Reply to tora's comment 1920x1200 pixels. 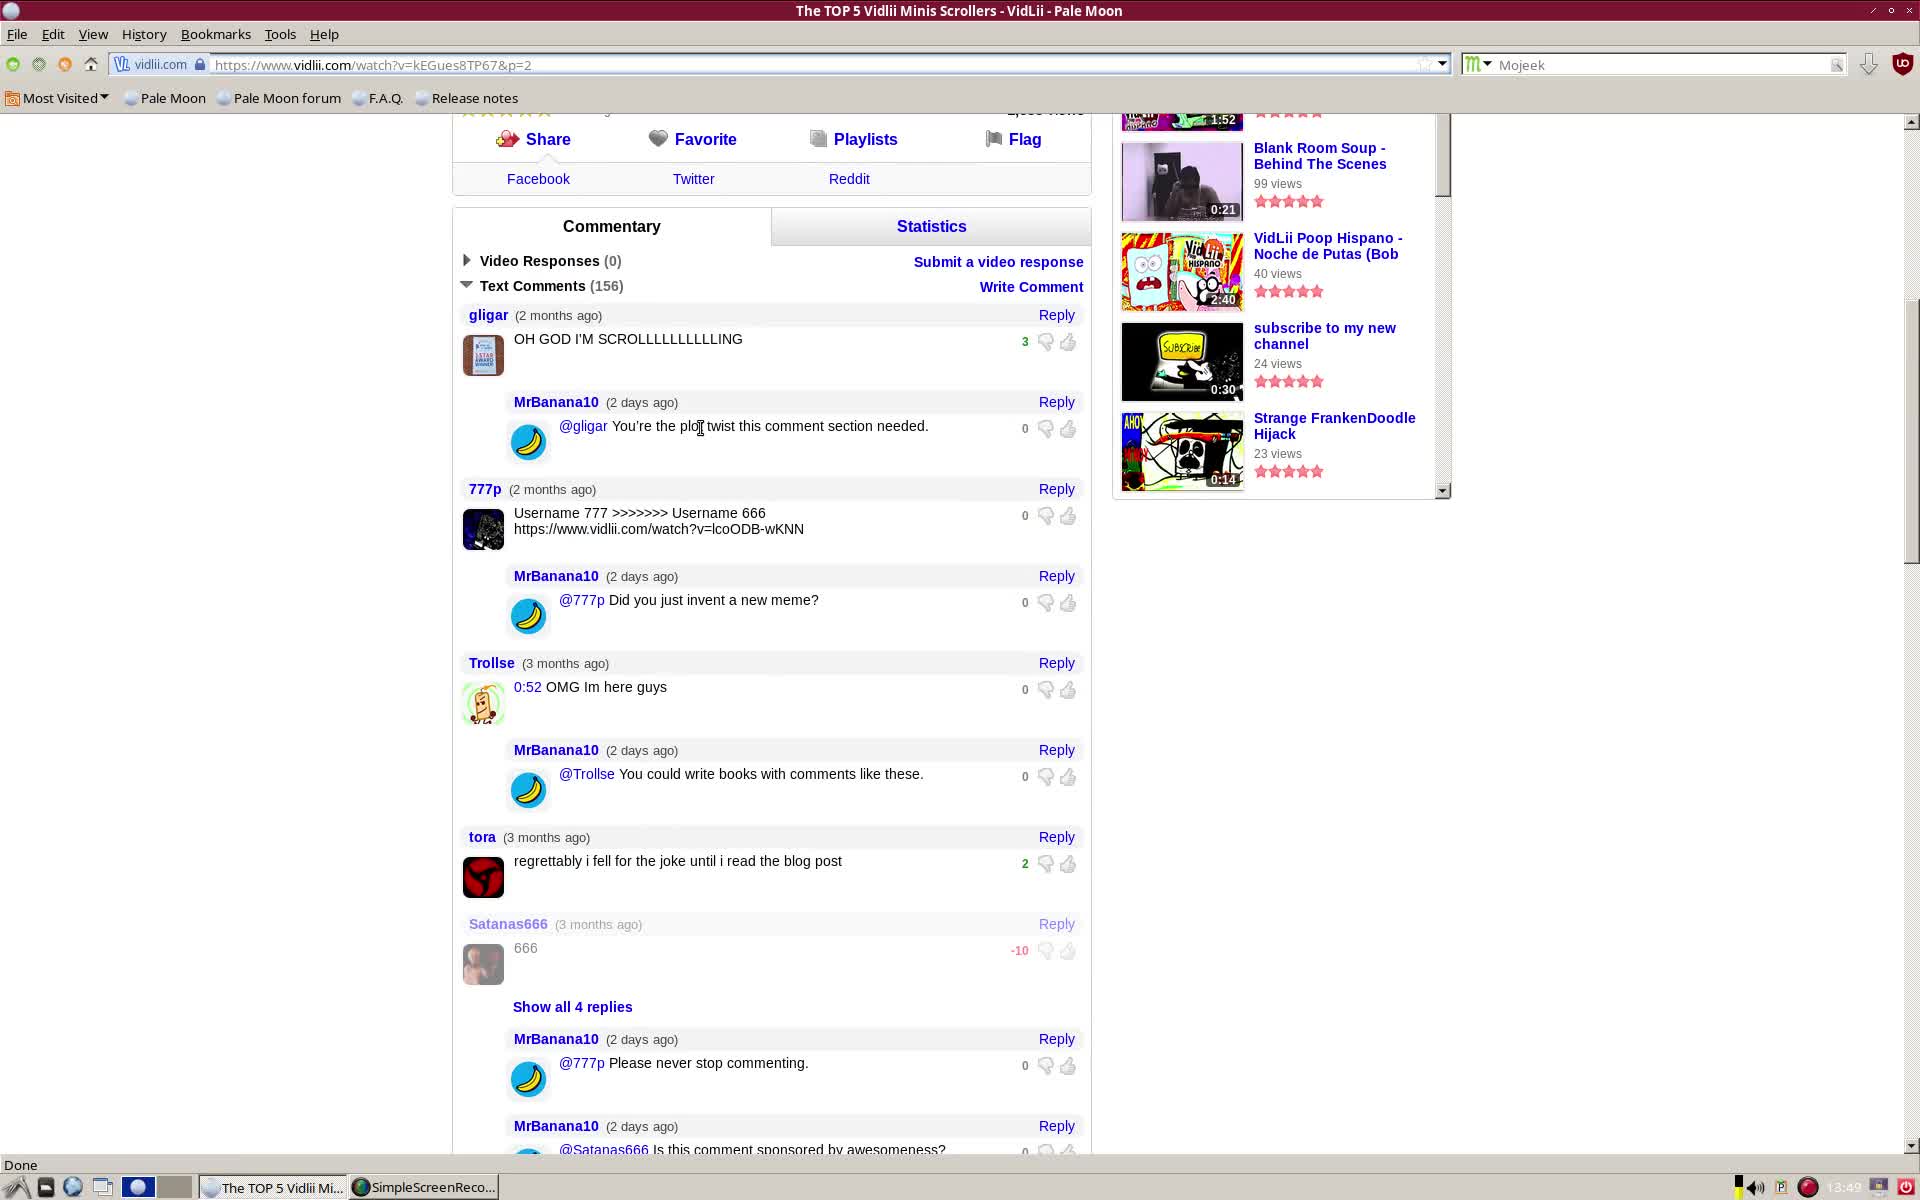tap(1056, 837)
